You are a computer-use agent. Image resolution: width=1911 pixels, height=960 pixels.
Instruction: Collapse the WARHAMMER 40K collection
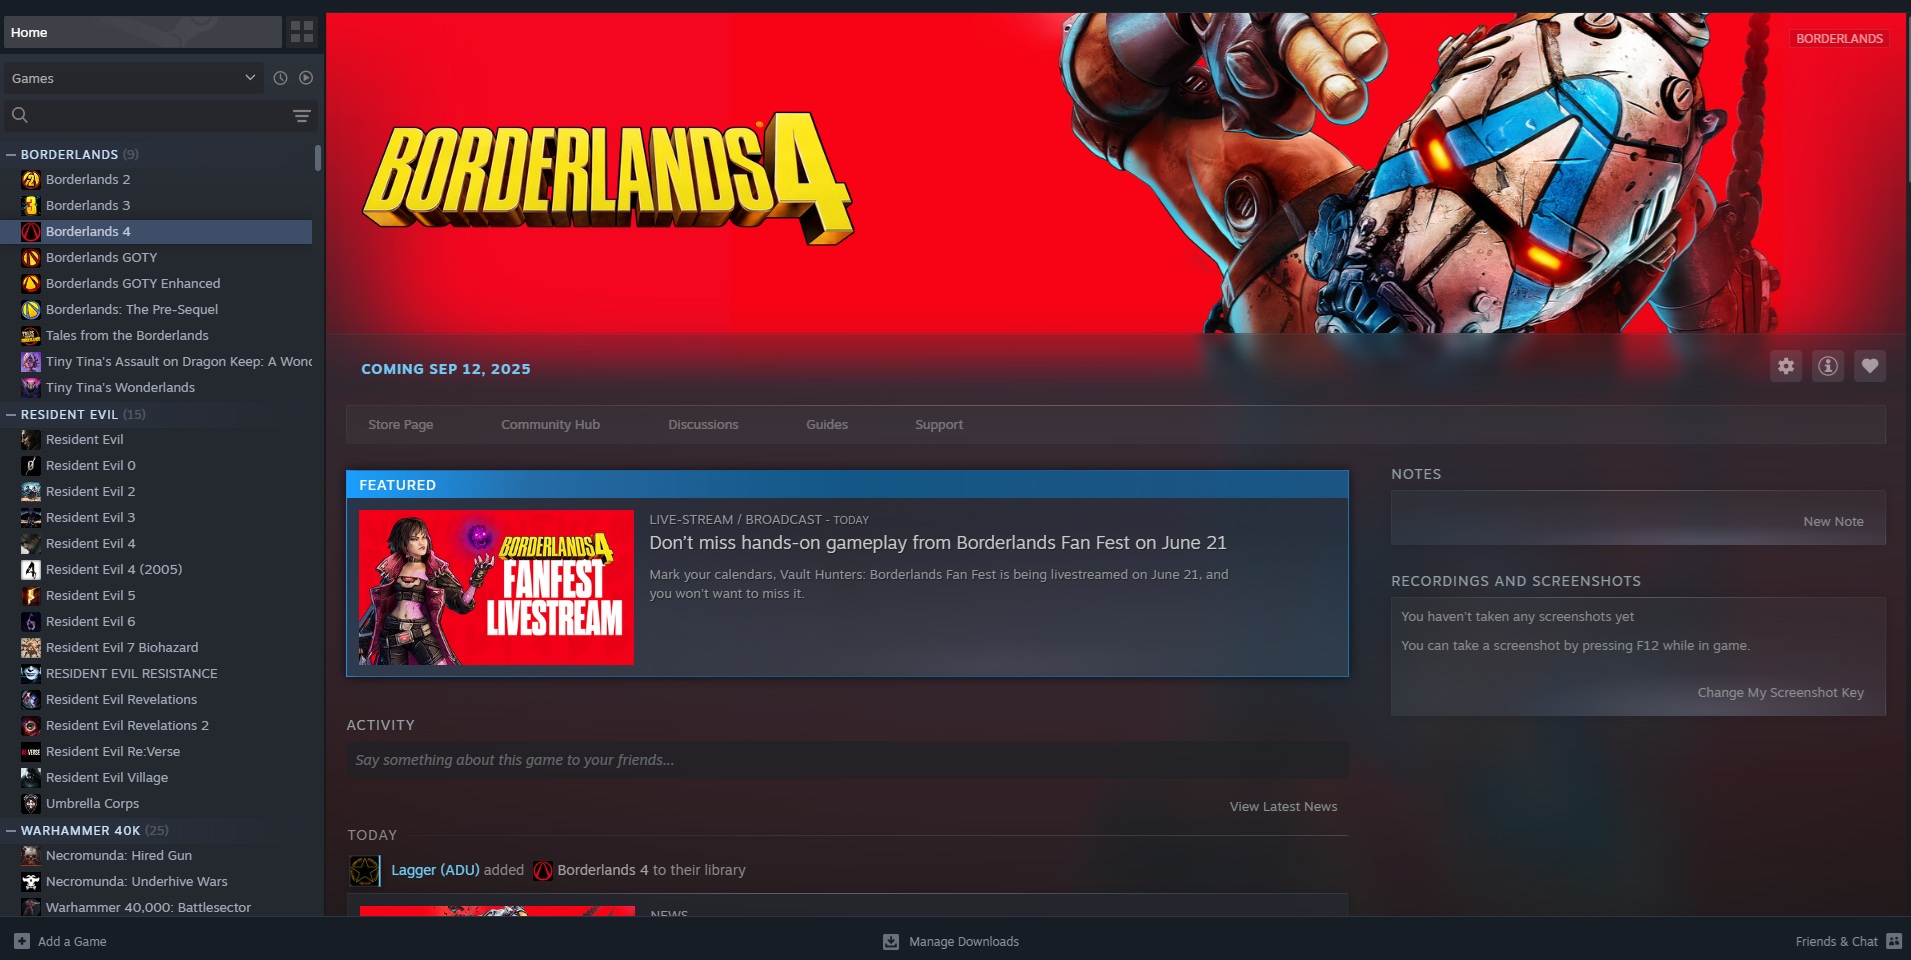[11, 831]
